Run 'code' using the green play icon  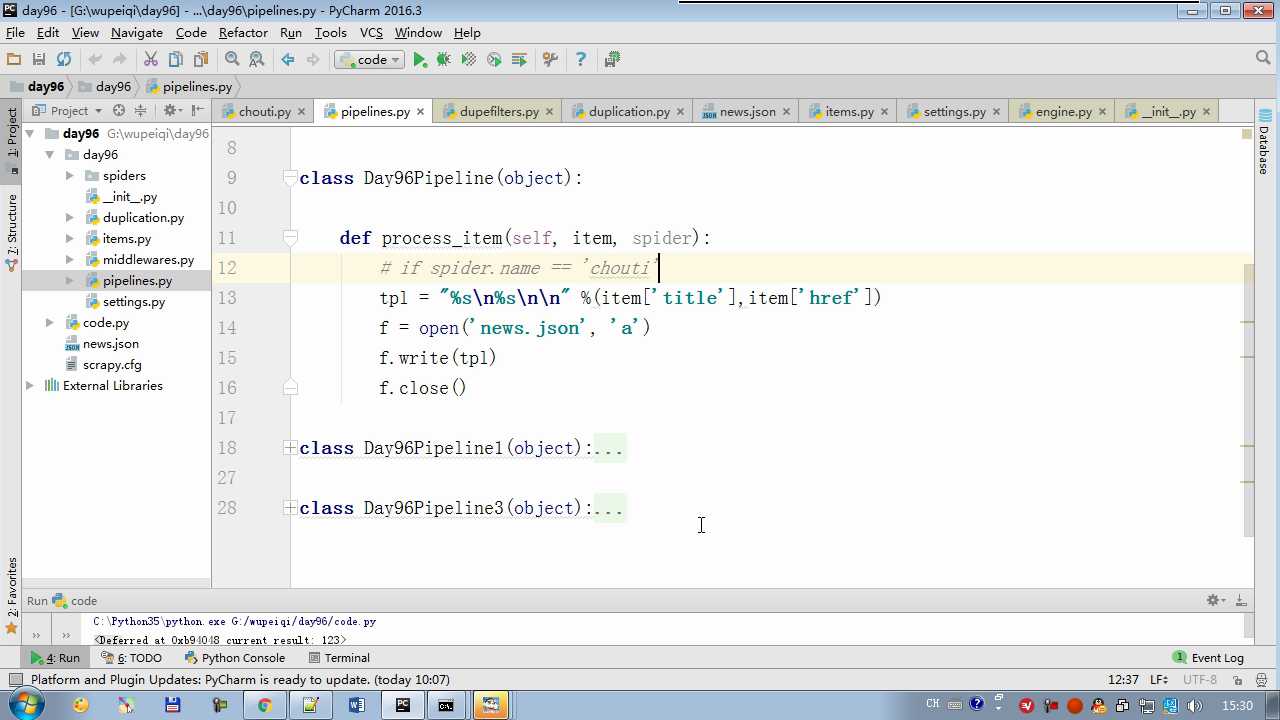(420, 60)
